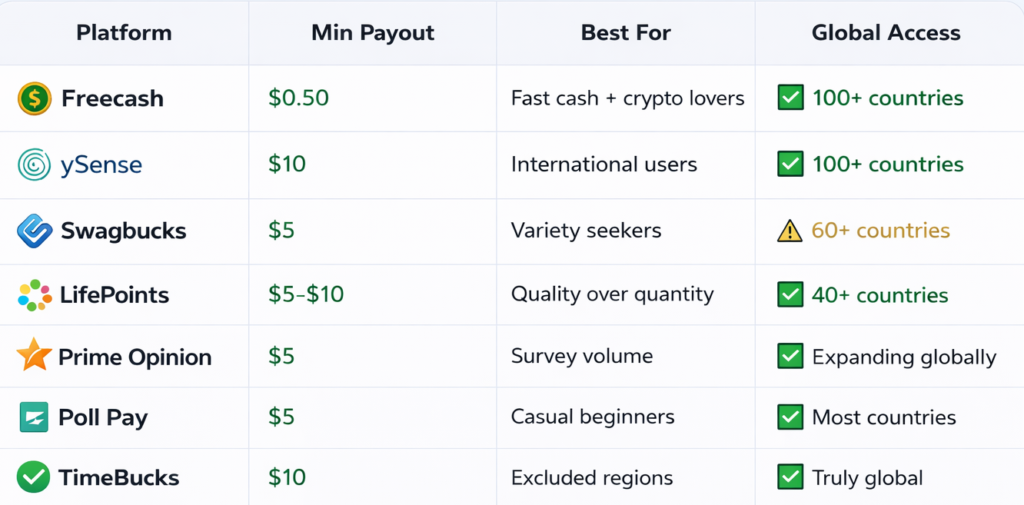Click the Poll Pay teal icon
The image size is (1024, 505).
[x=34, y=417]
